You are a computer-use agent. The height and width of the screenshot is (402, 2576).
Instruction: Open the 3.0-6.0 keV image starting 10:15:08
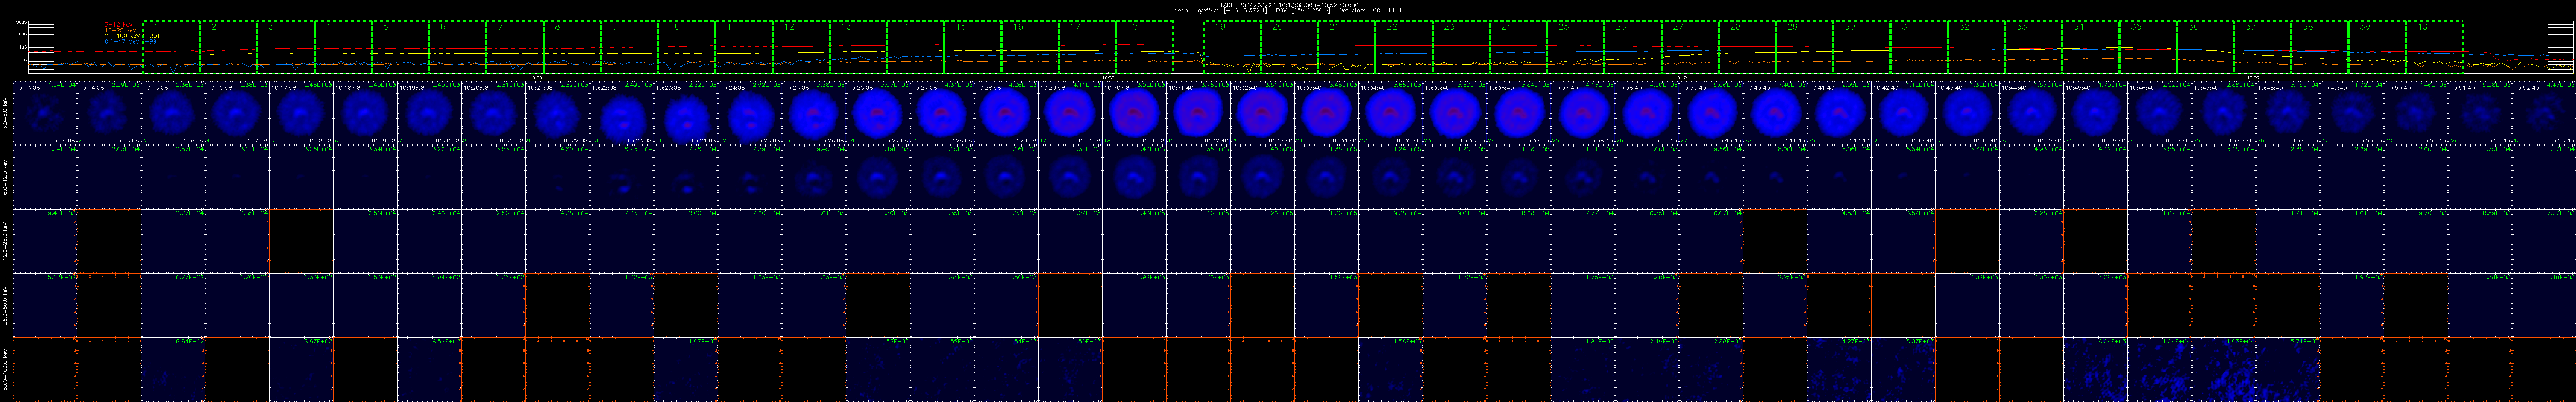pos(173,113)
